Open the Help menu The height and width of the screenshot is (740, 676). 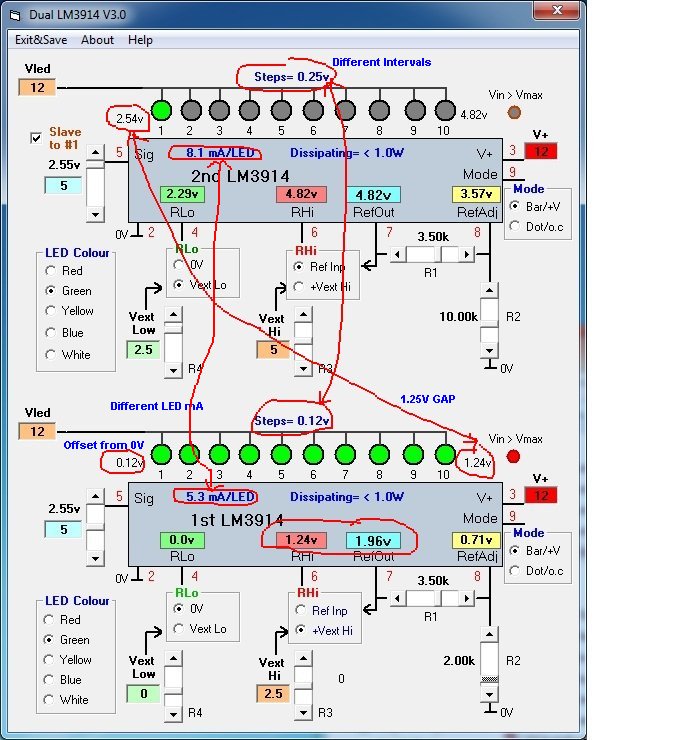[x=140, y=40]
